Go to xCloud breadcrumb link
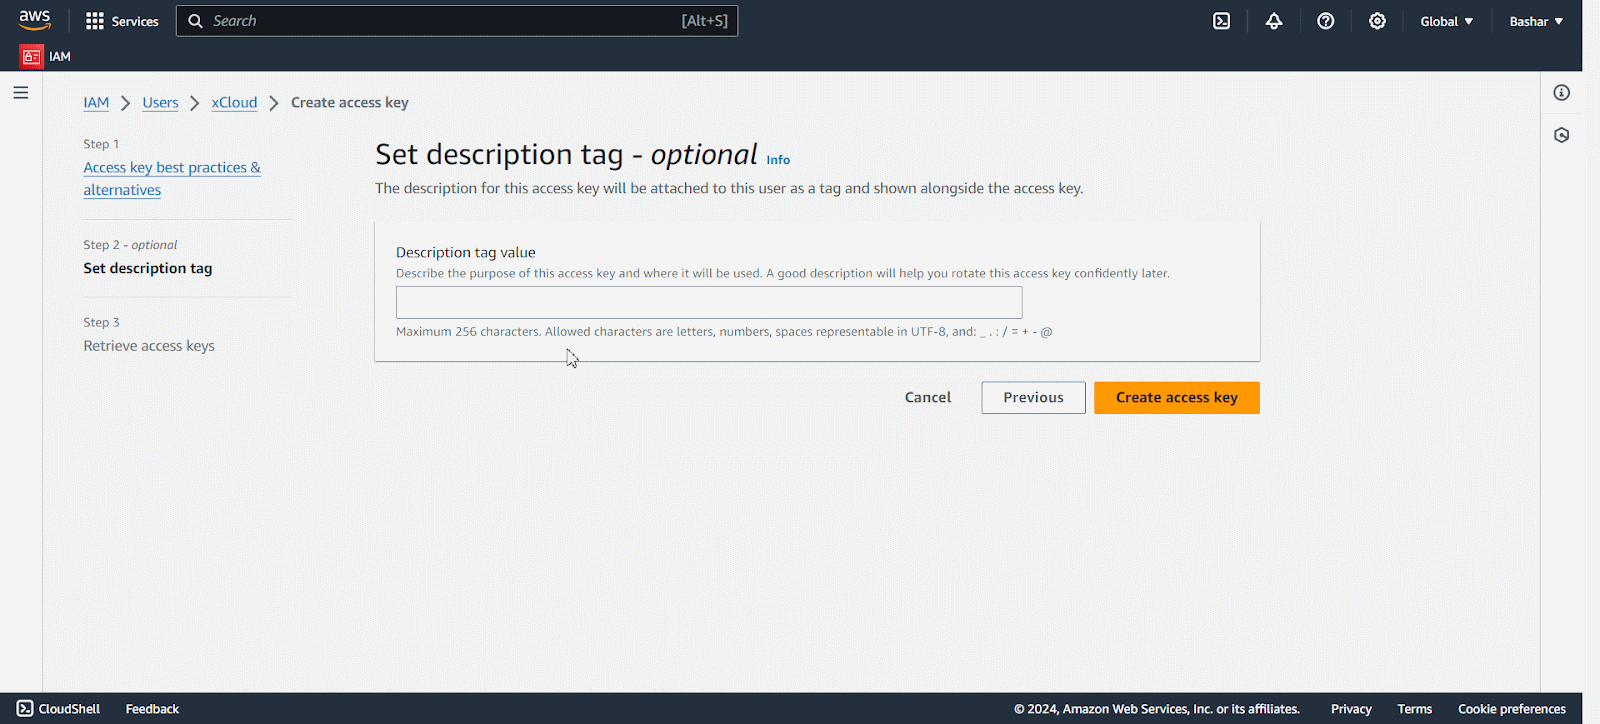 point(234,103)
